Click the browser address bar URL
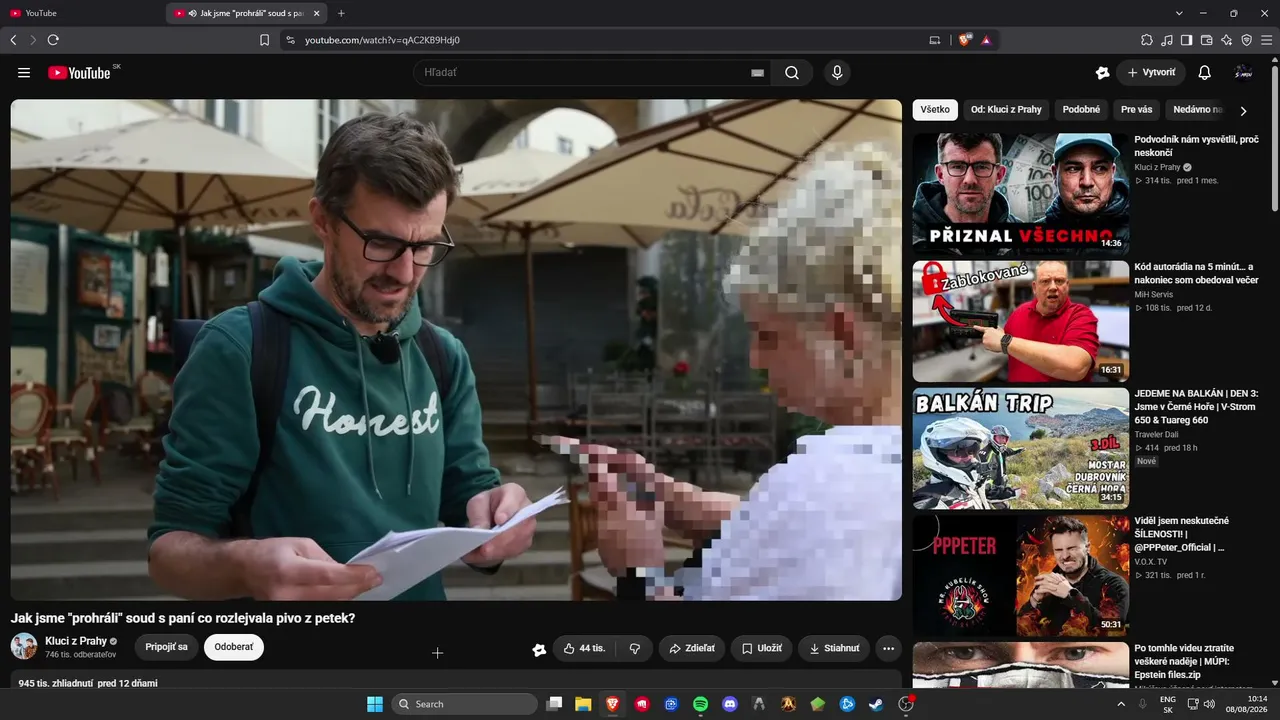Viewport: 1280px width, 720px height. click(382, 40)
